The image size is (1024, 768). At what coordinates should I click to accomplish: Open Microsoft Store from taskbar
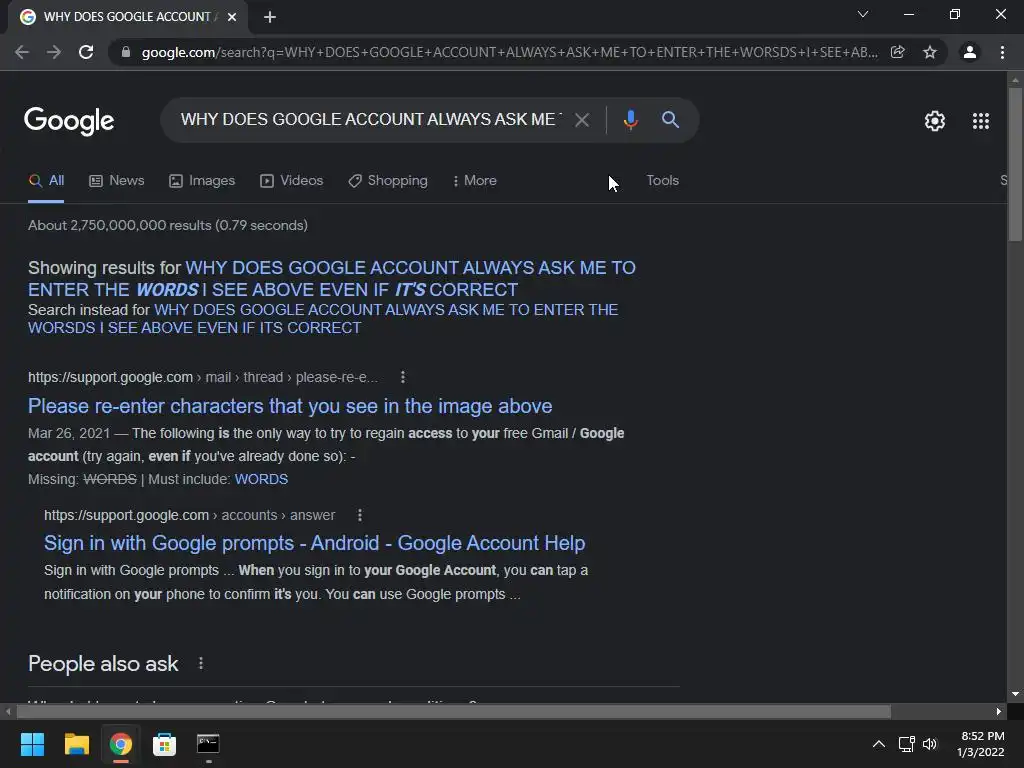[164, 744]
